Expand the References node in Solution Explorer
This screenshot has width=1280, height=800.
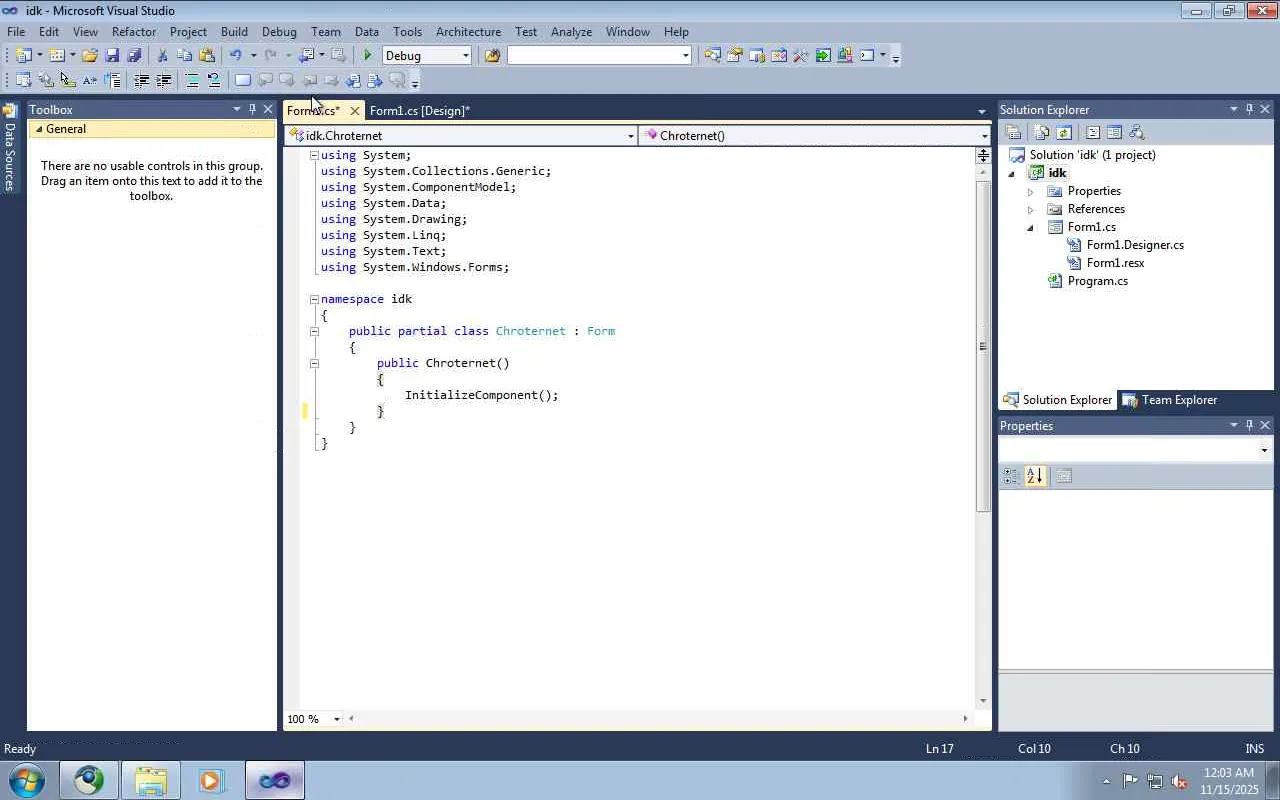(1031, 209)
